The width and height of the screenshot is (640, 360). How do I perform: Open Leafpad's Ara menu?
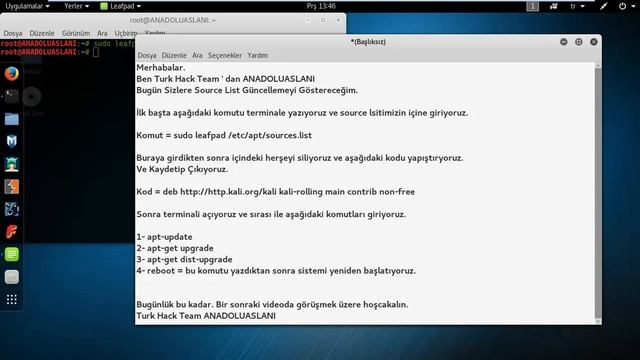pyautogui.click(x=197, y=56)
